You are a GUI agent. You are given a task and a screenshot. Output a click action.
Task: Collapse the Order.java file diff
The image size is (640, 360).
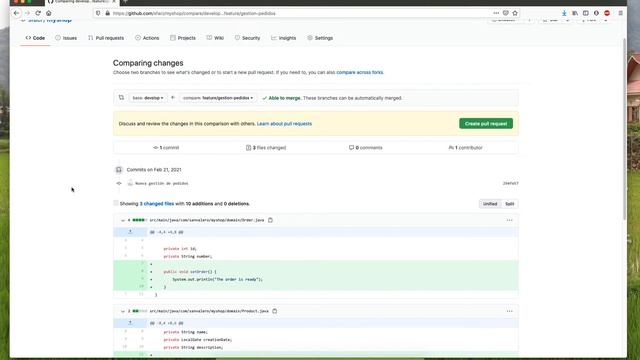[122, 220]
